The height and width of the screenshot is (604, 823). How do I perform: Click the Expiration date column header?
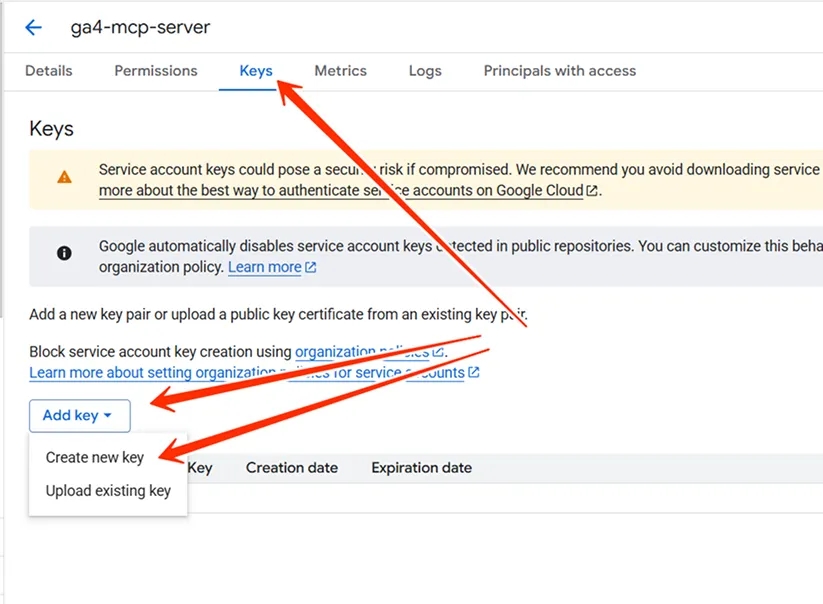421,468
